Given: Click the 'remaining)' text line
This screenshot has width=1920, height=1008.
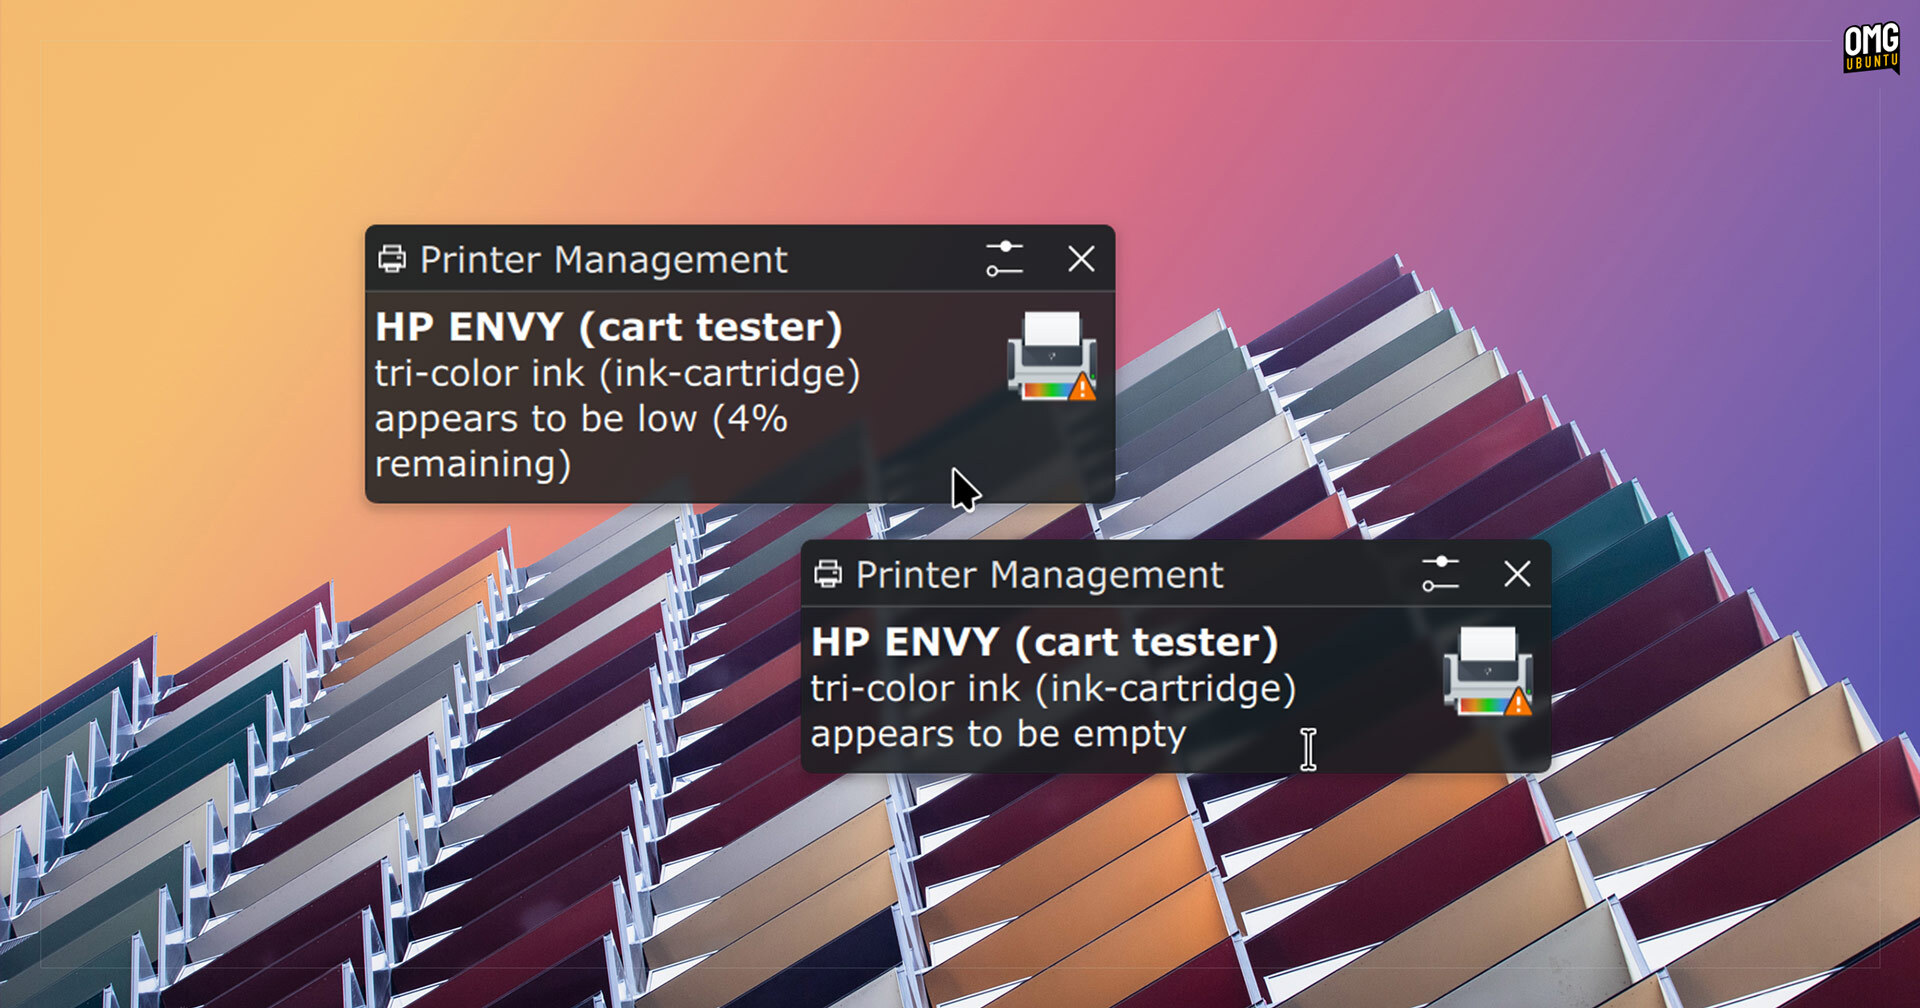Looking at the screenshot, I should [473, 465].
